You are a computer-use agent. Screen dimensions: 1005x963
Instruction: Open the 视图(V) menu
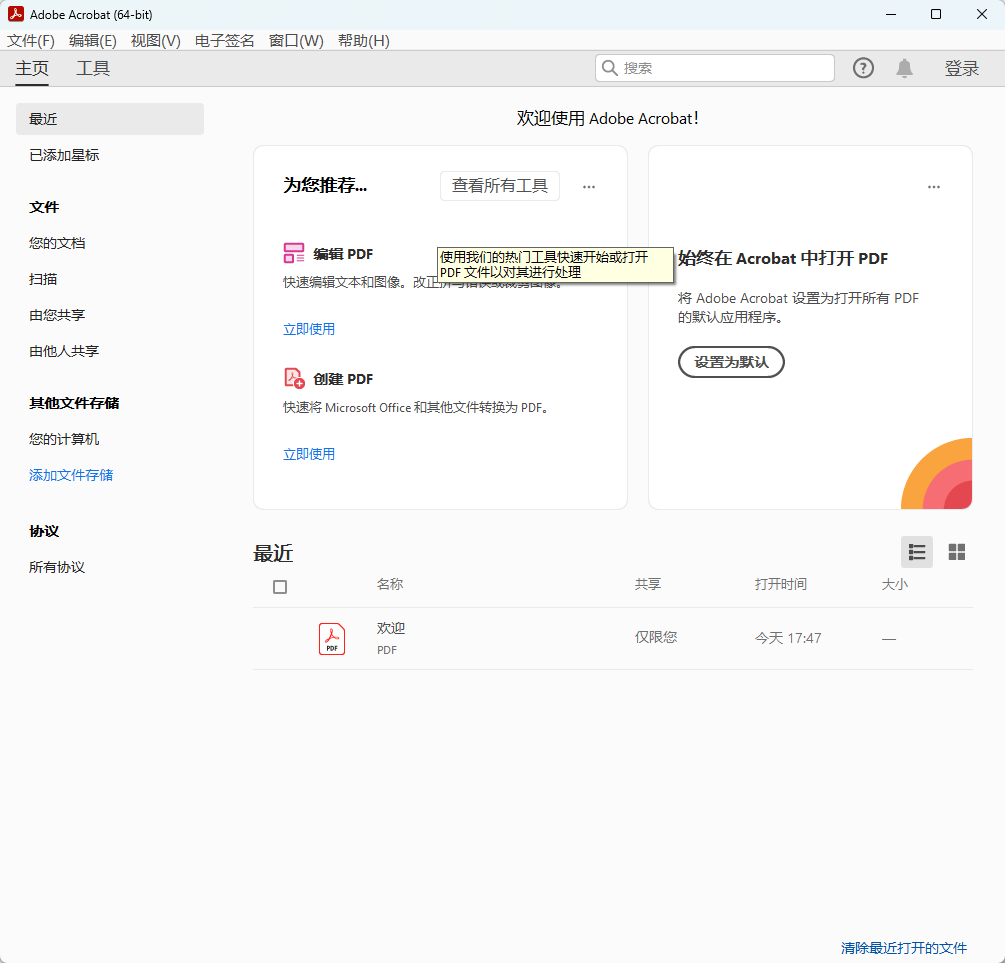(156, 41)
